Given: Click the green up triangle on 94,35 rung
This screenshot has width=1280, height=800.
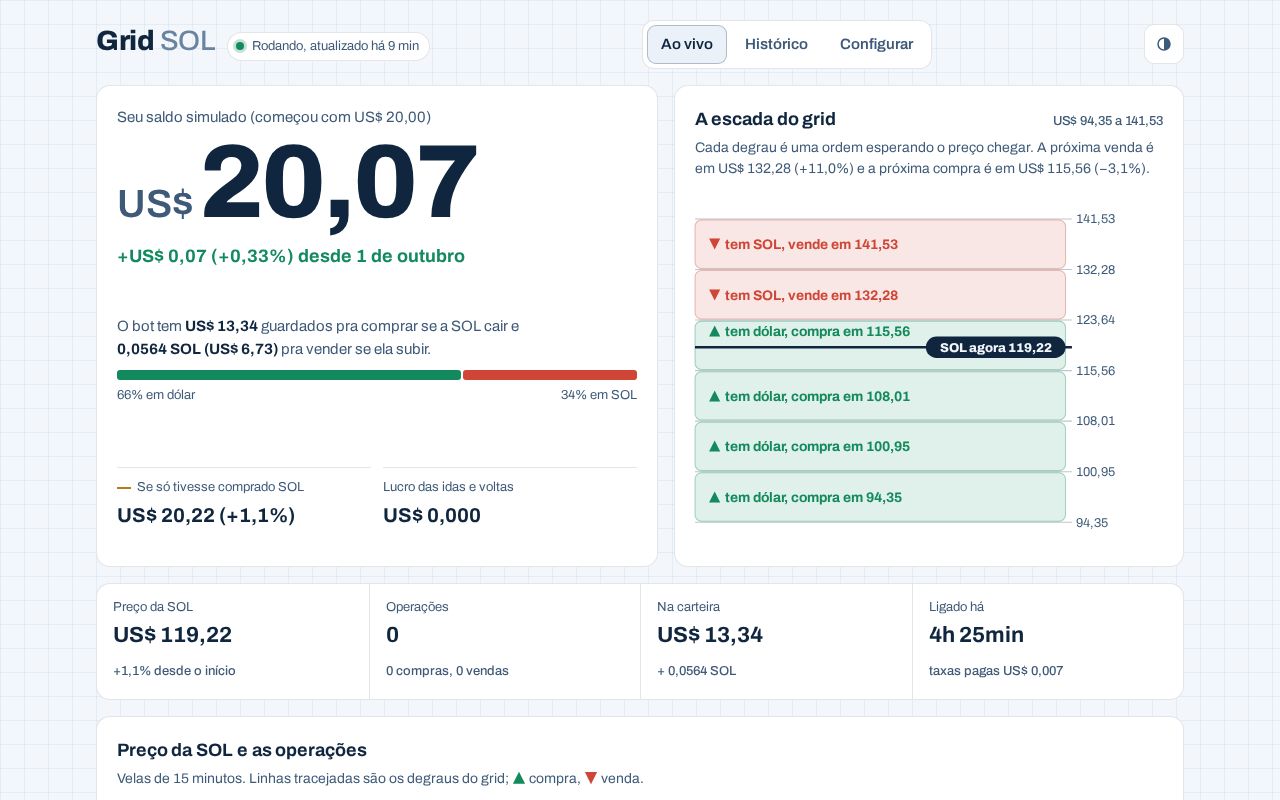Looking at the screenshot, I should click(714, 497).
